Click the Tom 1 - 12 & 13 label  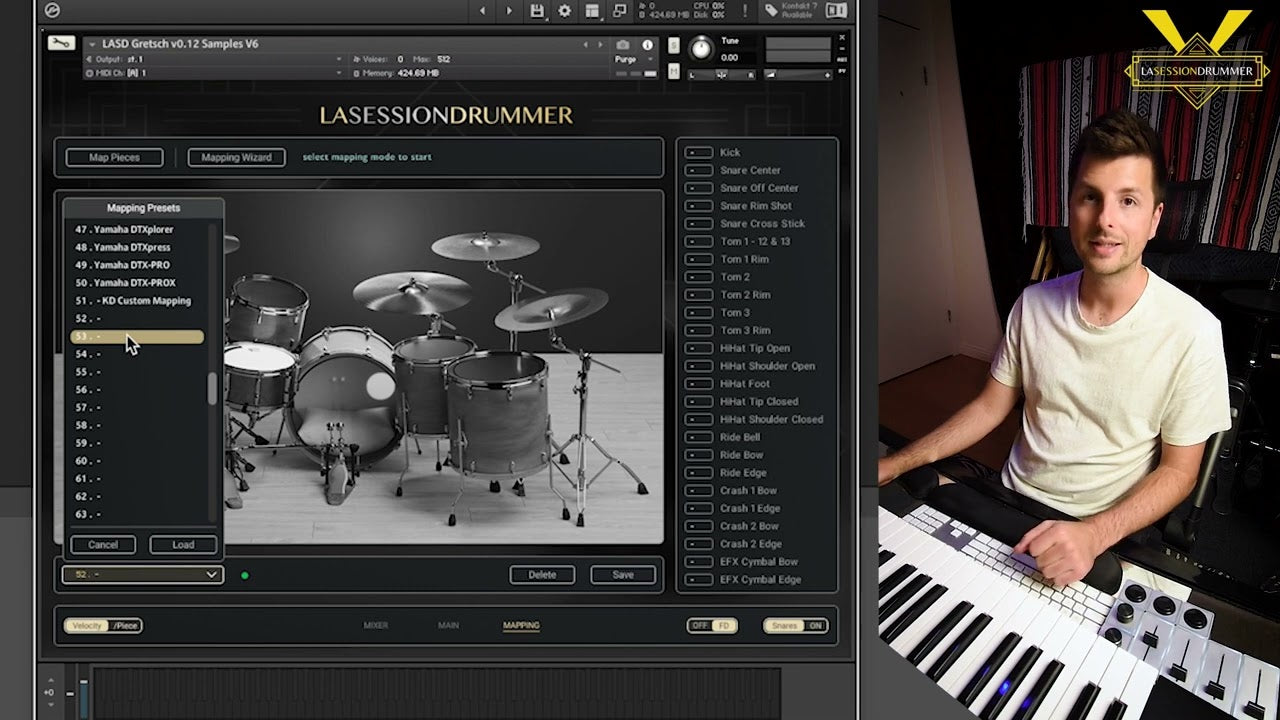point(755,241)
